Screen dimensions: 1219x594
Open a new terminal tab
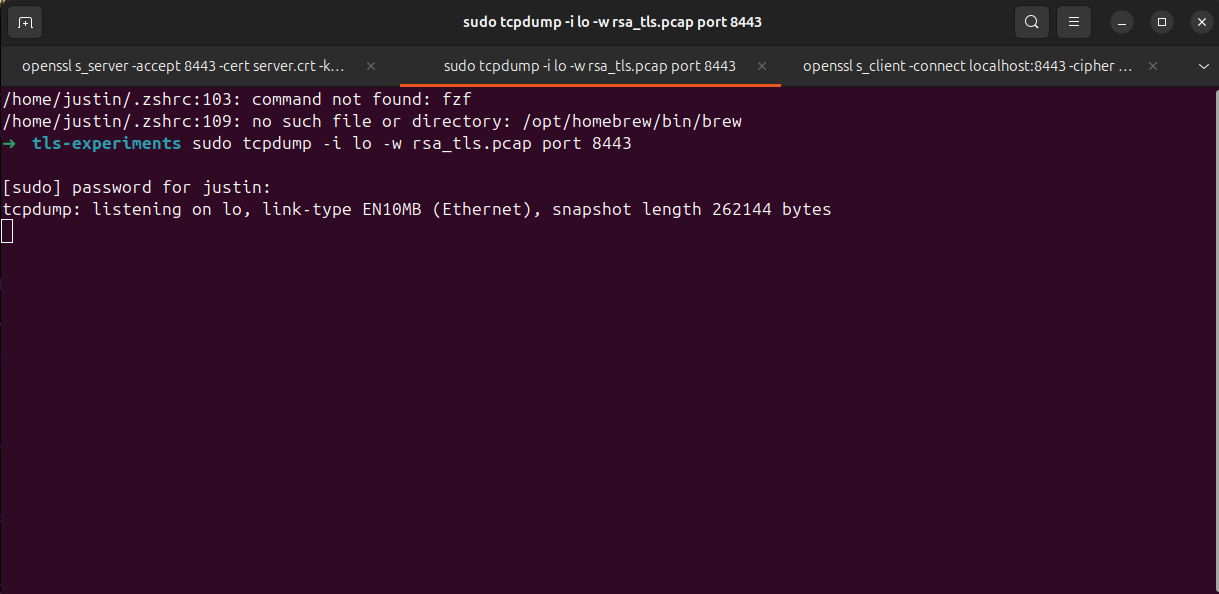click(25, 22)
